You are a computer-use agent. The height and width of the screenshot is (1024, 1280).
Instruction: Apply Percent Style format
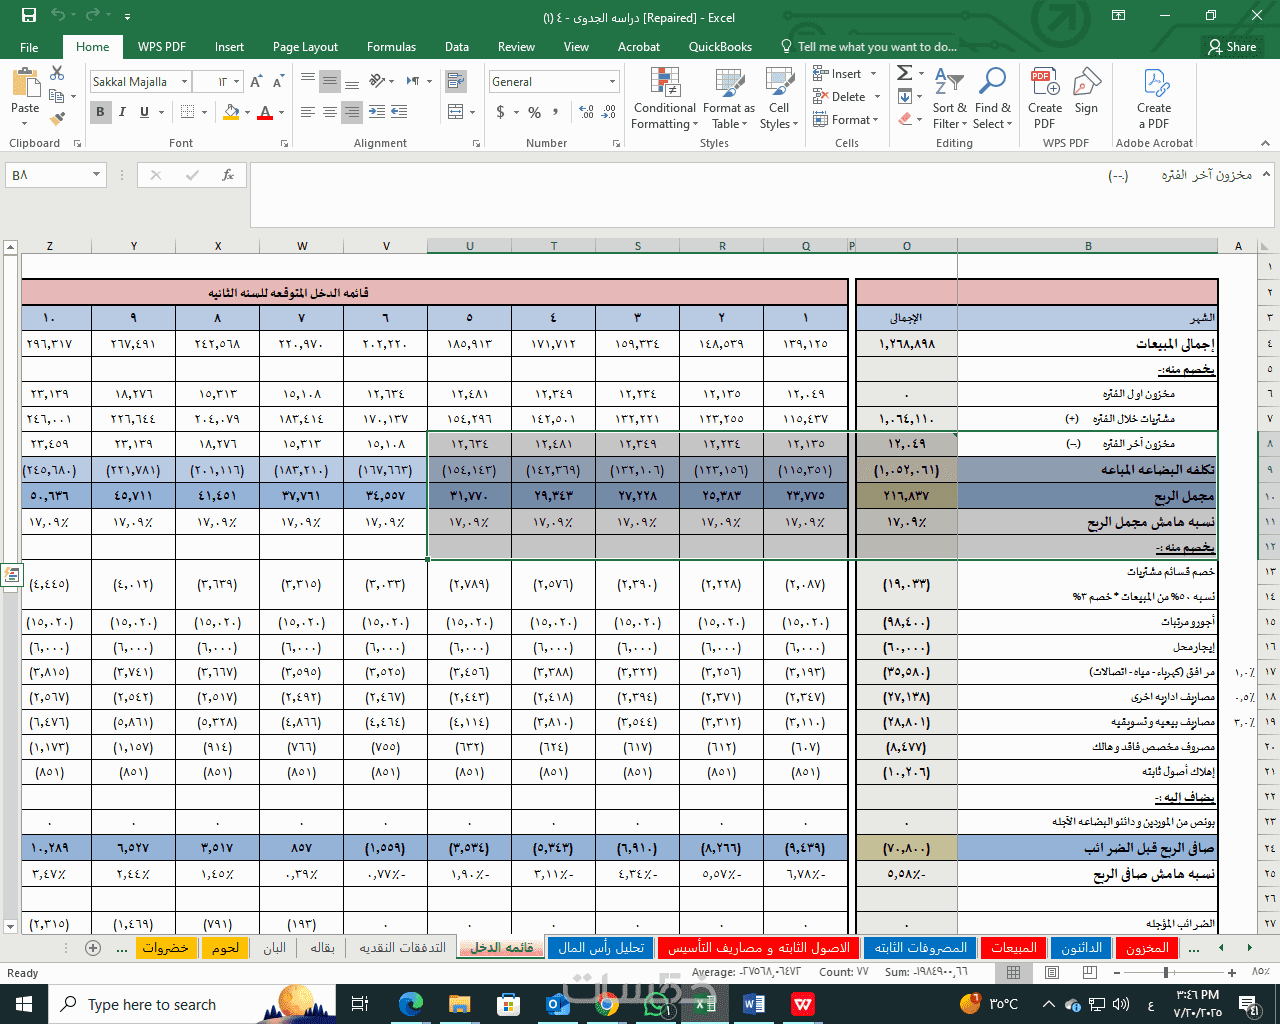(535, 112)
